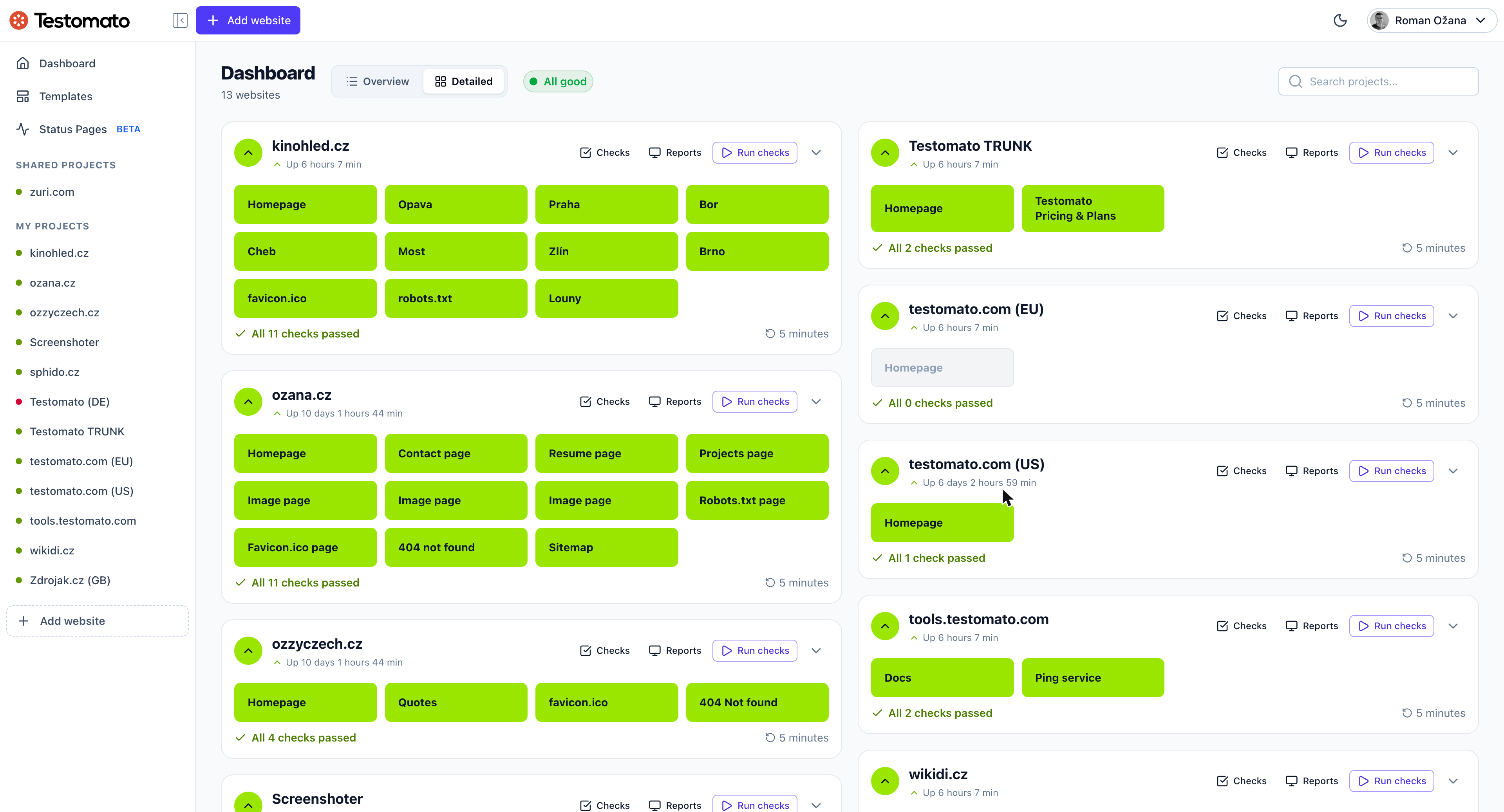Open the Ping service check tile
This screenshot has height=812, width=1504.
coord(1093,677)
